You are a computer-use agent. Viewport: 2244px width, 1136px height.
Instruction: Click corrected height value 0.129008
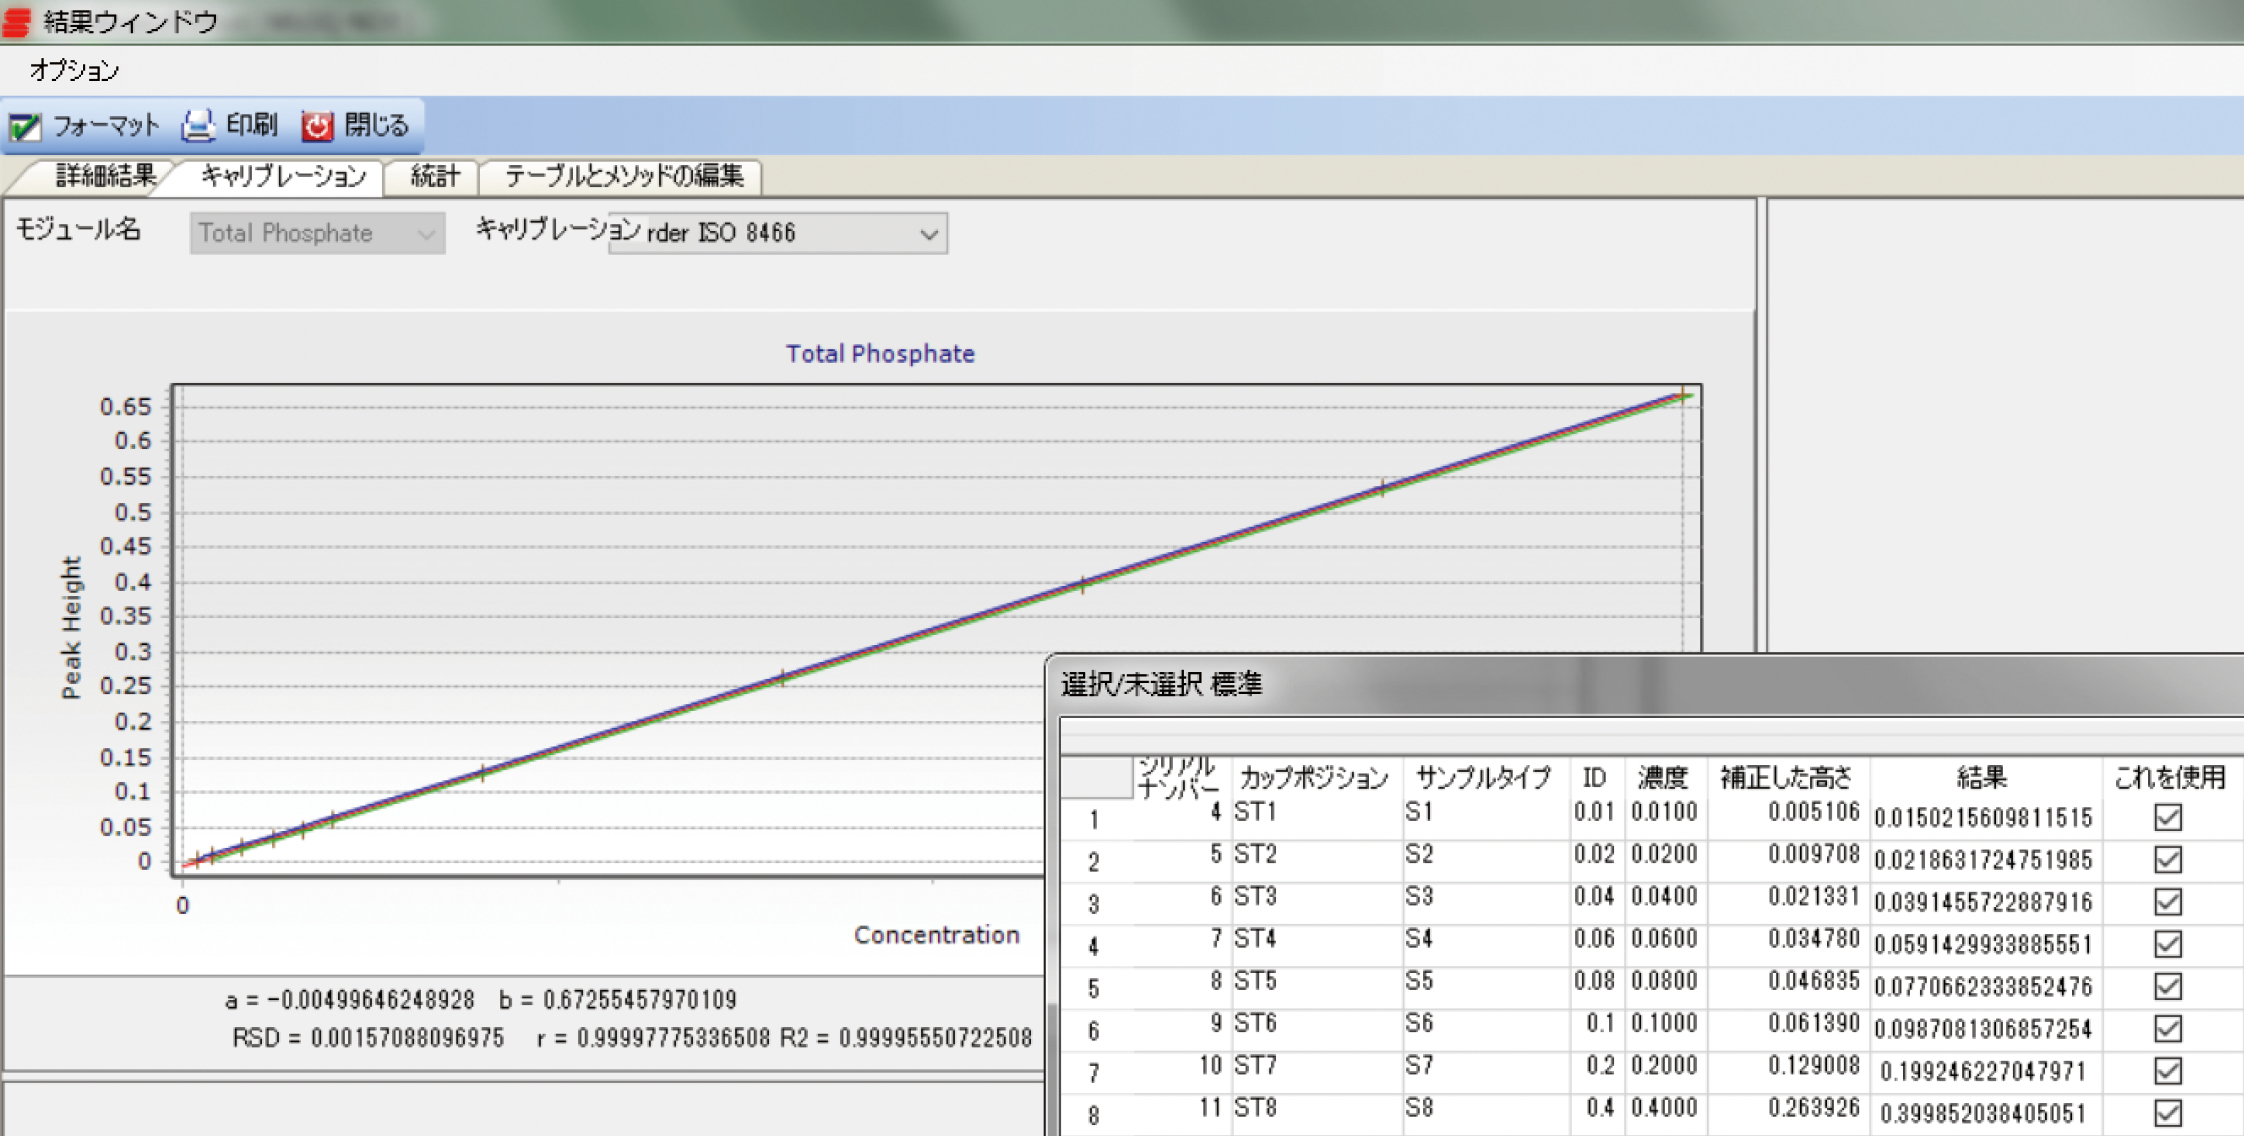pyautogui.click(x=1813, y=1066)
